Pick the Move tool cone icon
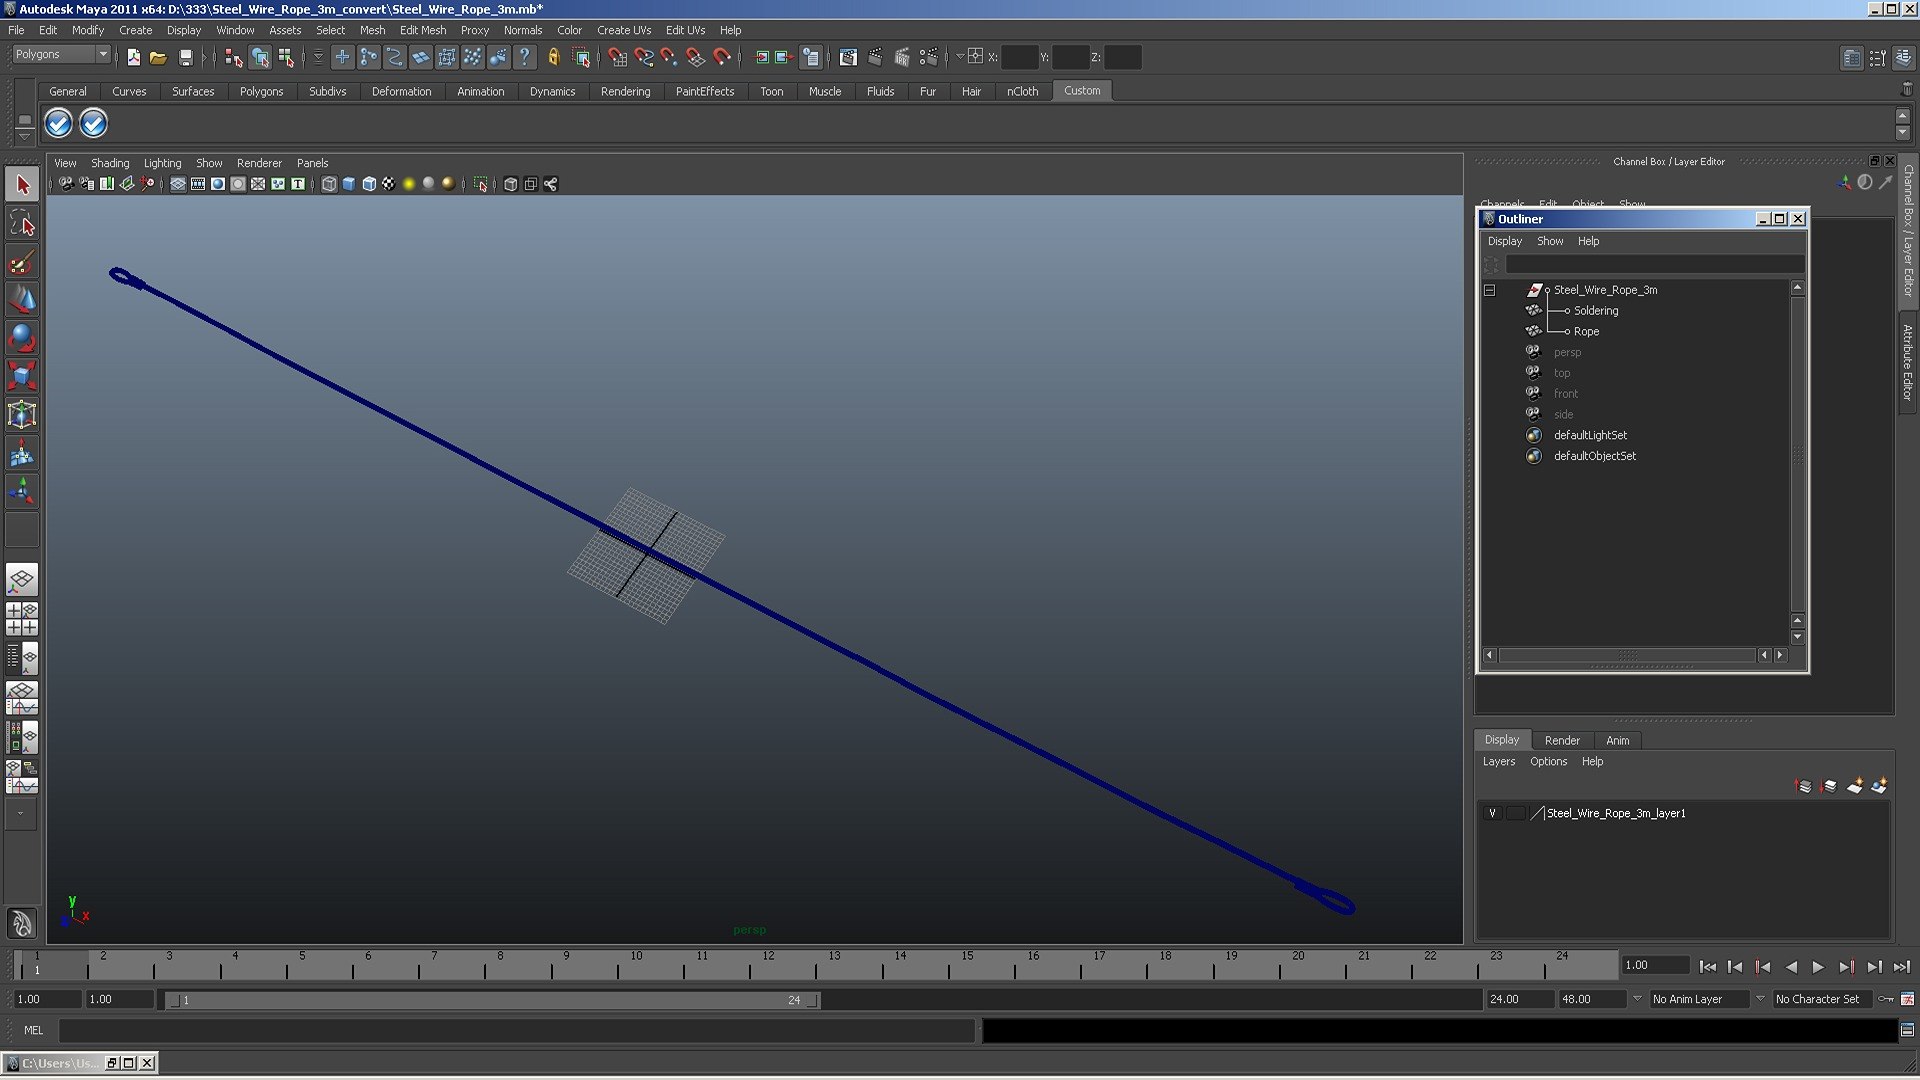This screenshot has width=1920, height=1080. click(22, 299)
